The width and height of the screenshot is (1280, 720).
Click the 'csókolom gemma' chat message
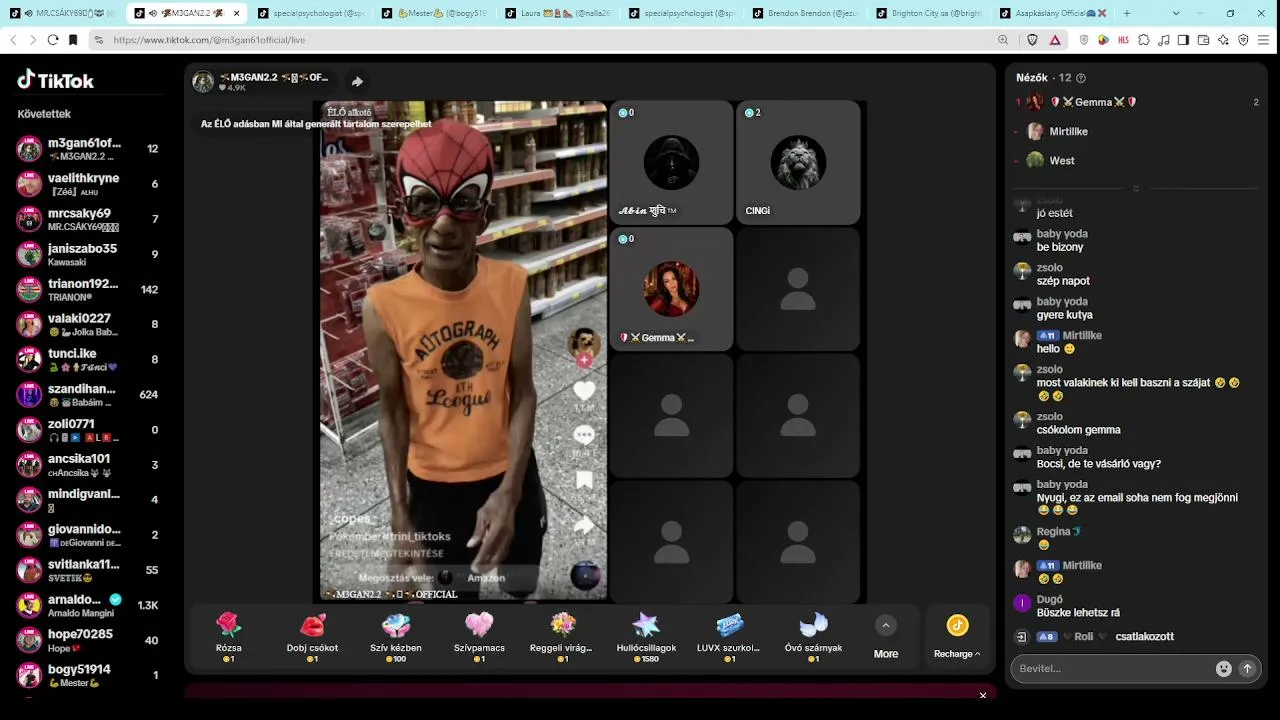[1078, 430]
